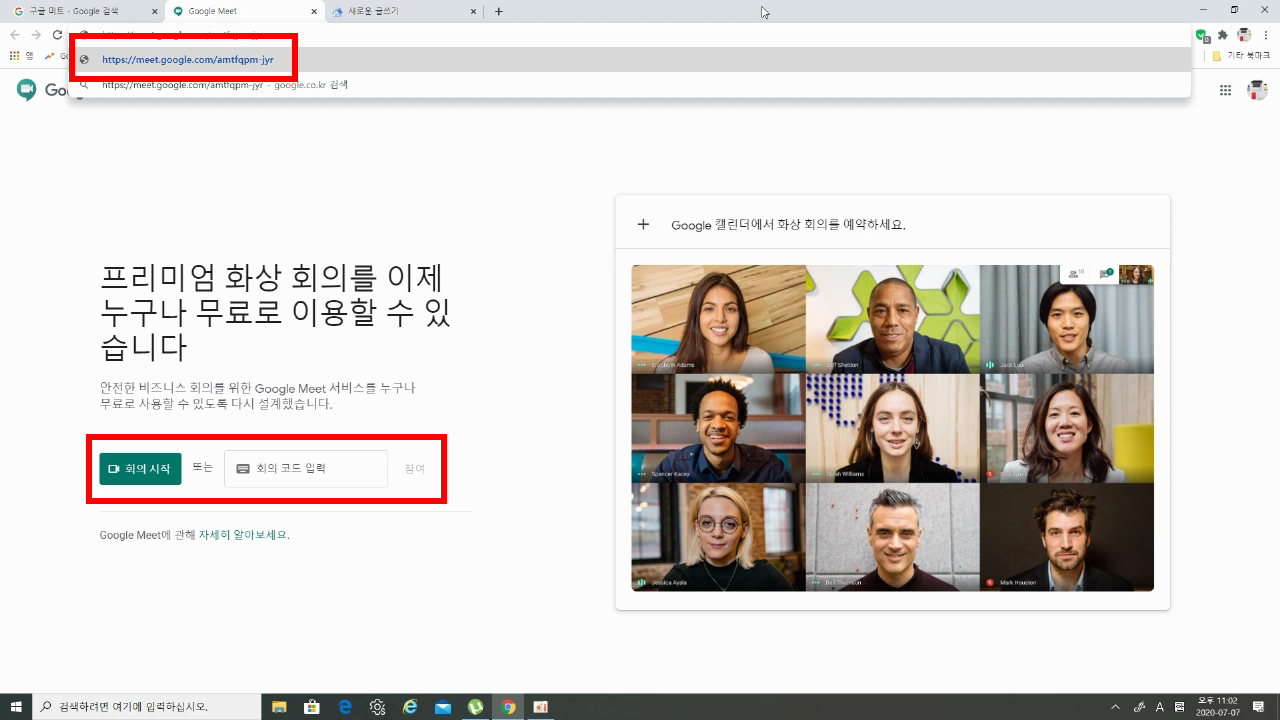Open the Google account avatar on the page
Screen dimensions: 1280x720
(1257, 90)
